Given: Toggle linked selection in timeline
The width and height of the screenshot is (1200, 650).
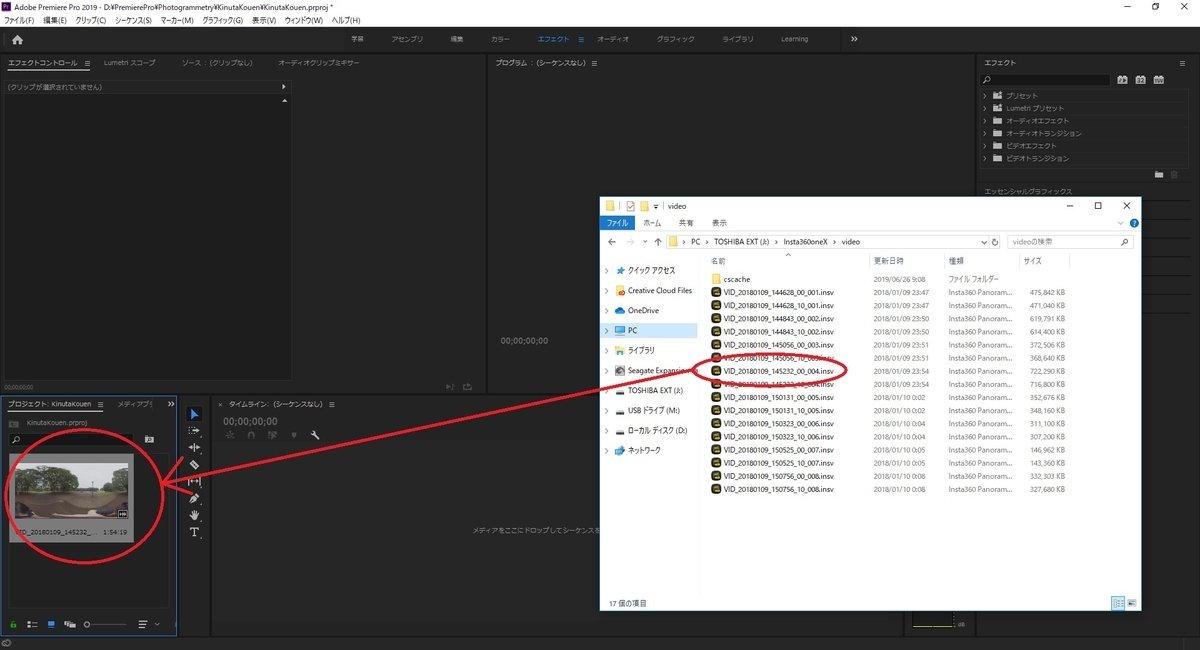Looking at the screenshot, I should [x=272, y=435].
